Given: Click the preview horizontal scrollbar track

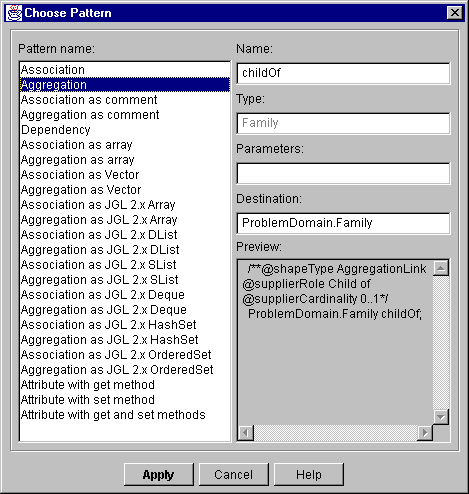Looking at the screenshot, I should pyautogui.click(x=335, y=433).
